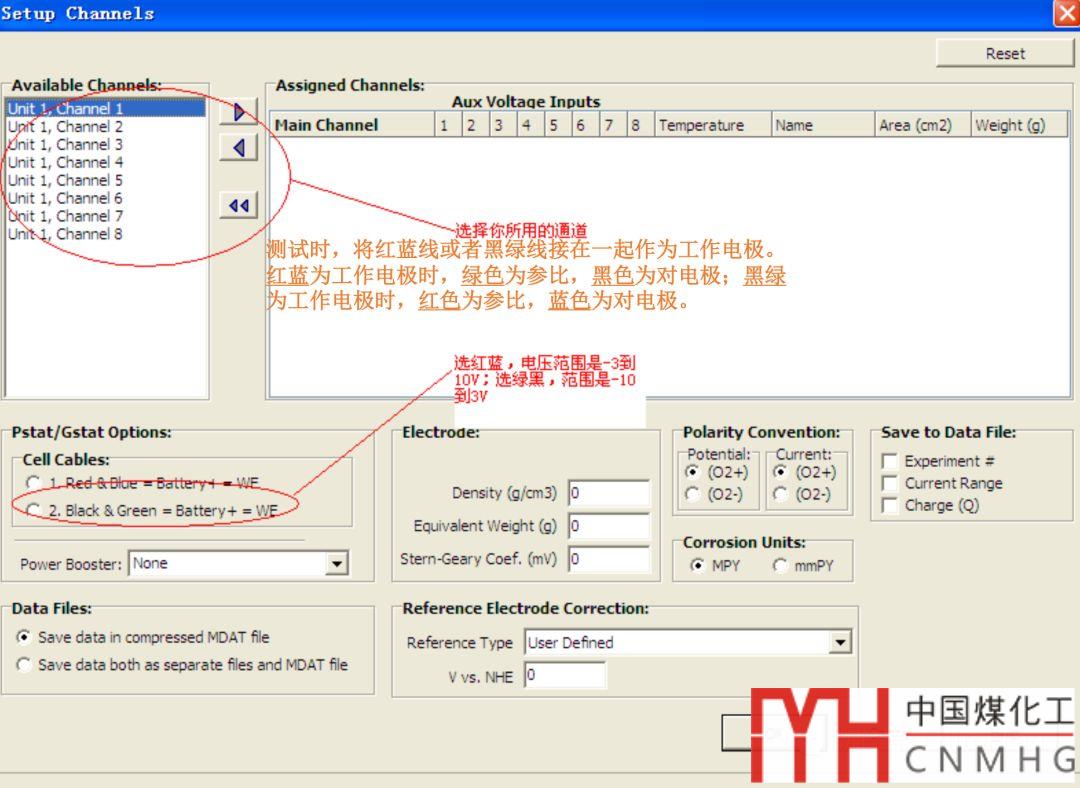Viewport: 1080px width, 788px height.
Task: Enable the Experiment # checkbox
Action: 889,462
